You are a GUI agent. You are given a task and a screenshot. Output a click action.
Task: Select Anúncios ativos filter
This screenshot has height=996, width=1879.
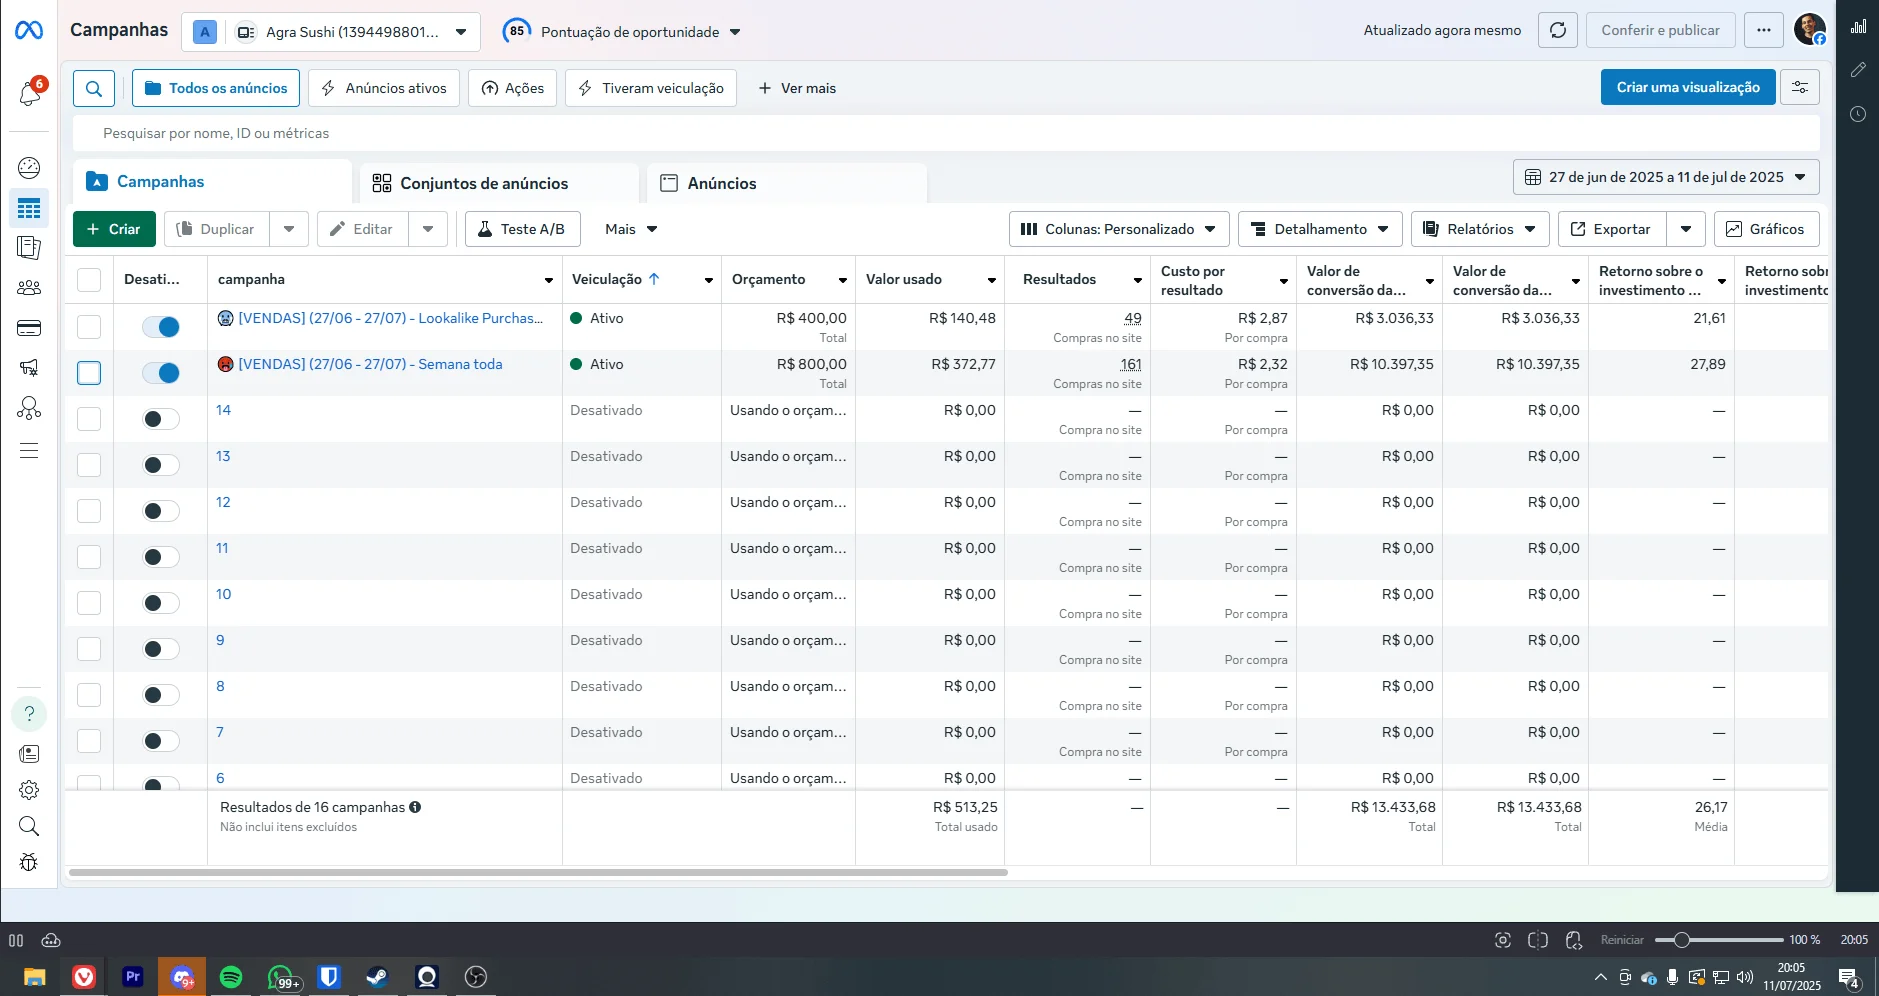(x=384, y=88)
